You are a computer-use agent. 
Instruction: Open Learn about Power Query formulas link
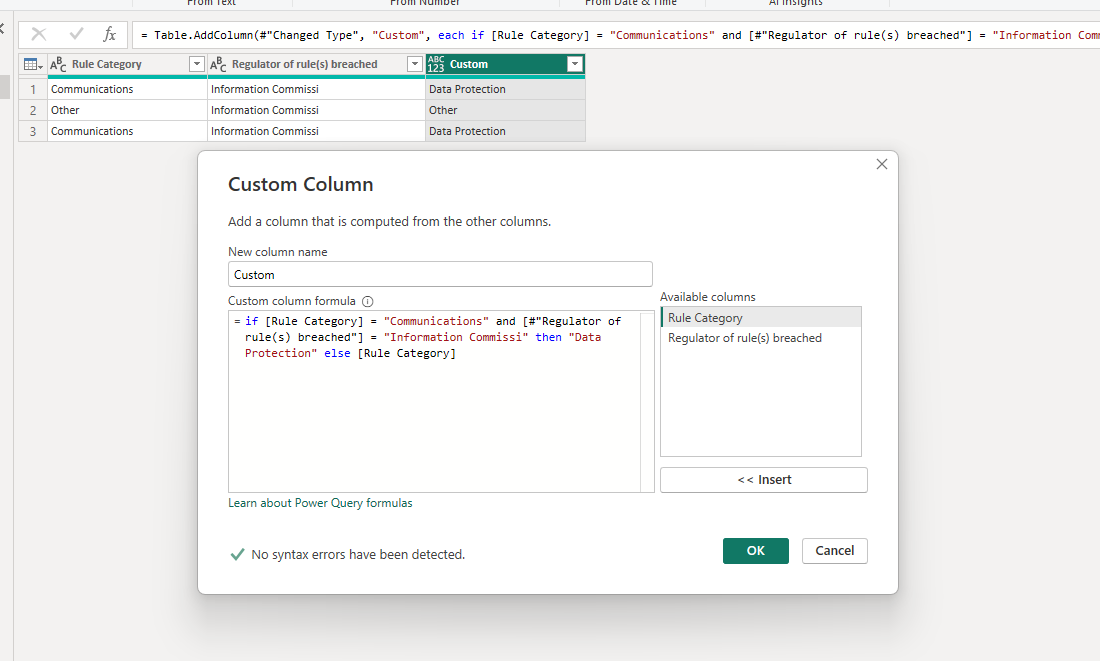320,503
